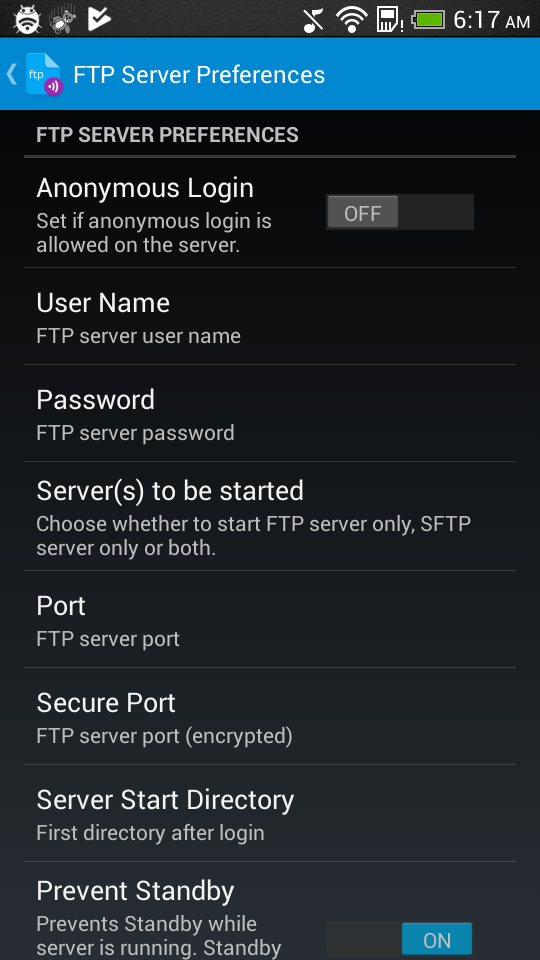This screenshot has width=540, height=960.
Task: Tap the 6:17 AM clock
Action: [492, 20]
